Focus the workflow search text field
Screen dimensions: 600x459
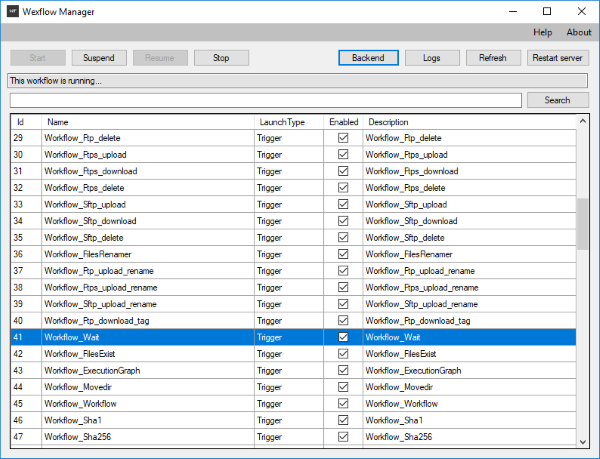point(266,100)
